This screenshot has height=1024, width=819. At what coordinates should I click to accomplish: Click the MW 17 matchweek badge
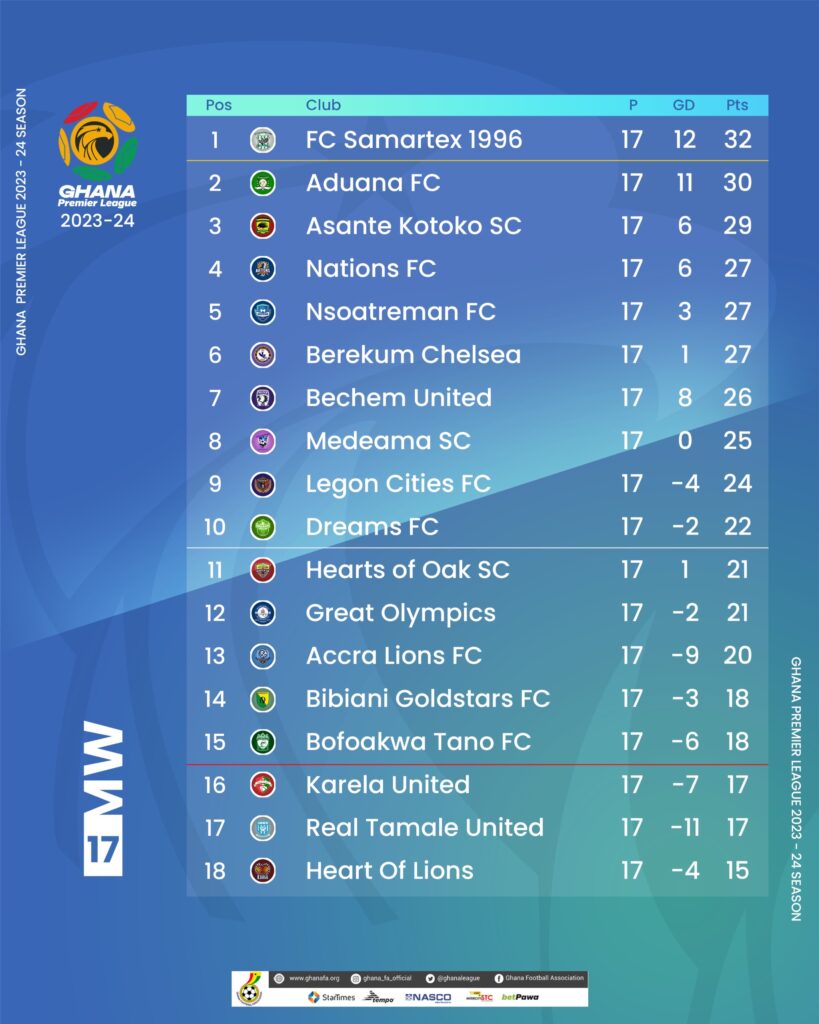[x=103, y=798]
